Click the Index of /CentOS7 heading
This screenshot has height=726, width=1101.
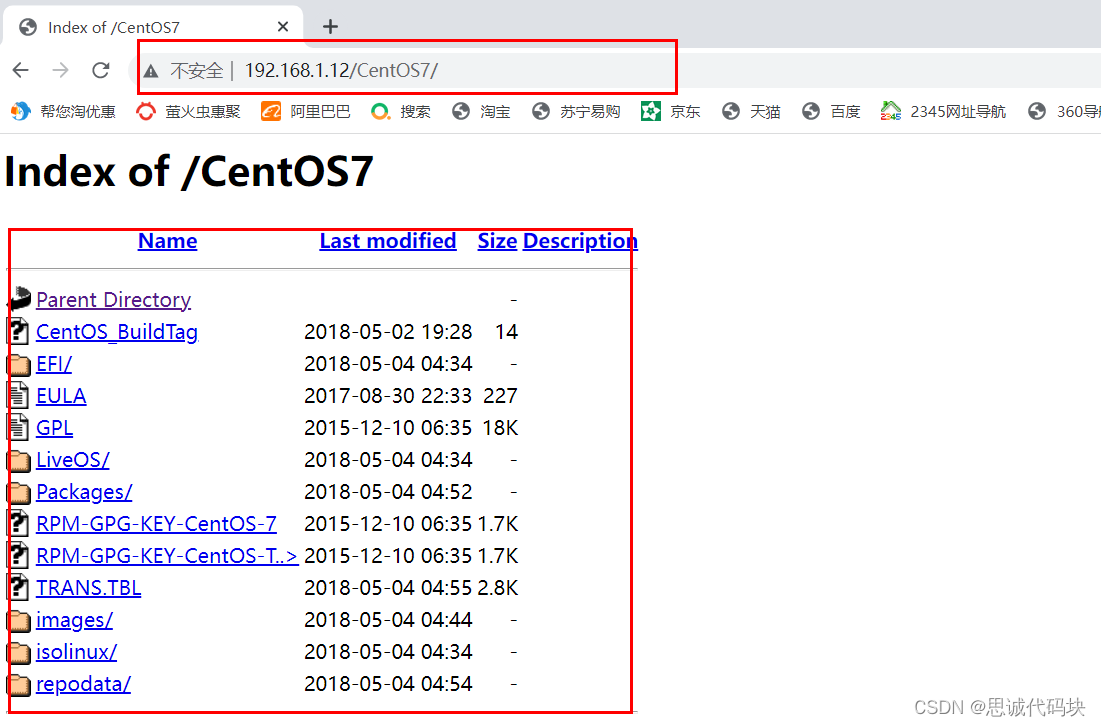189,171
